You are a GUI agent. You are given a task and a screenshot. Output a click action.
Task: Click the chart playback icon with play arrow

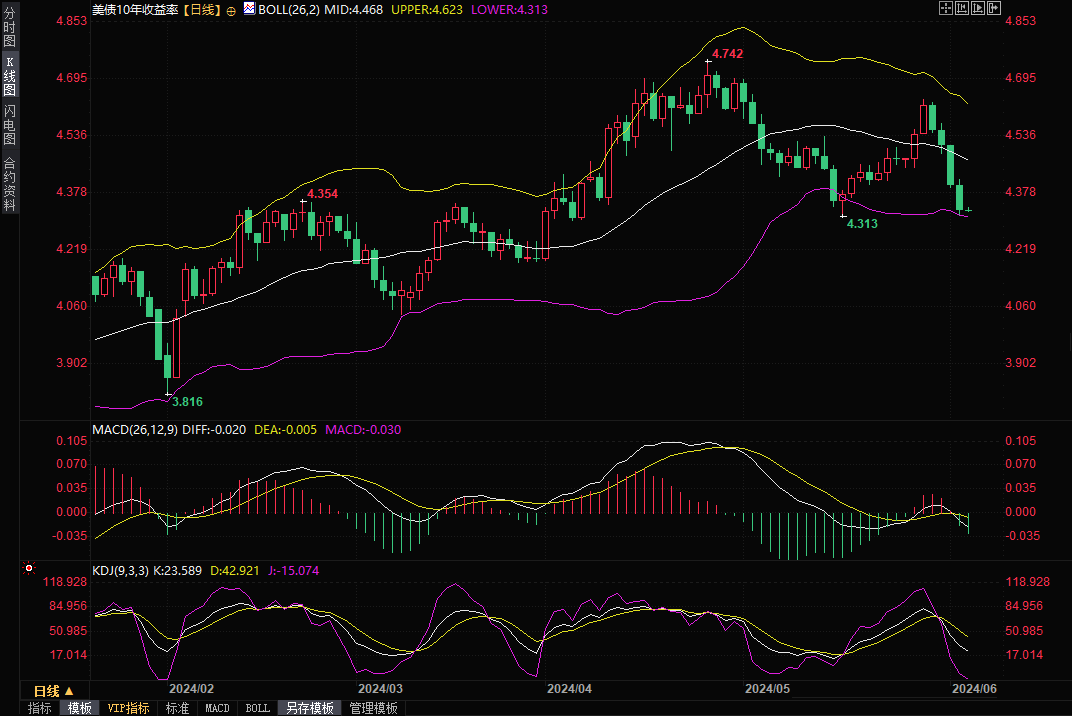pyautogui.click(x=978, y=8)
